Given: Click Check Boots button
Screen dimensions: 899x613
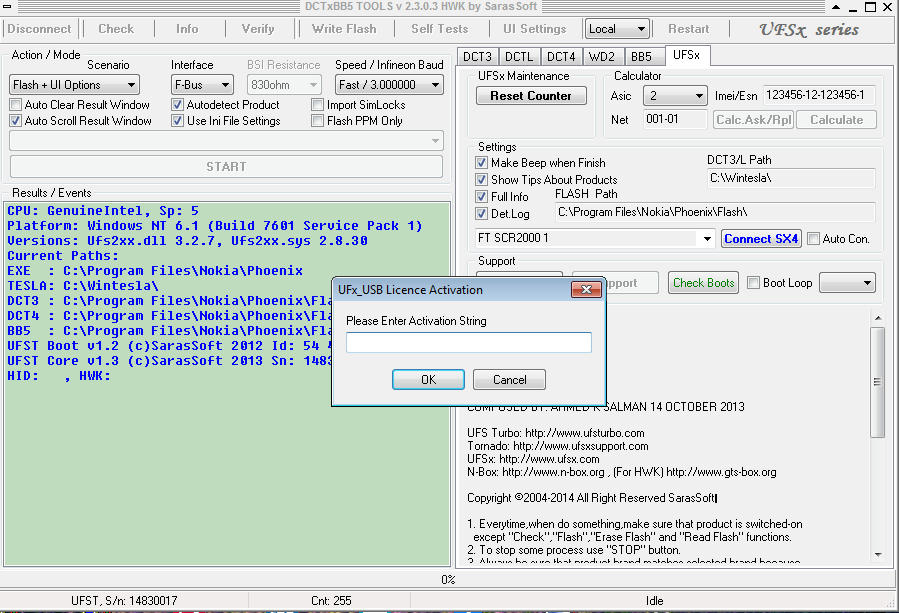Looking at the screenshot, I should coord(703,283).
